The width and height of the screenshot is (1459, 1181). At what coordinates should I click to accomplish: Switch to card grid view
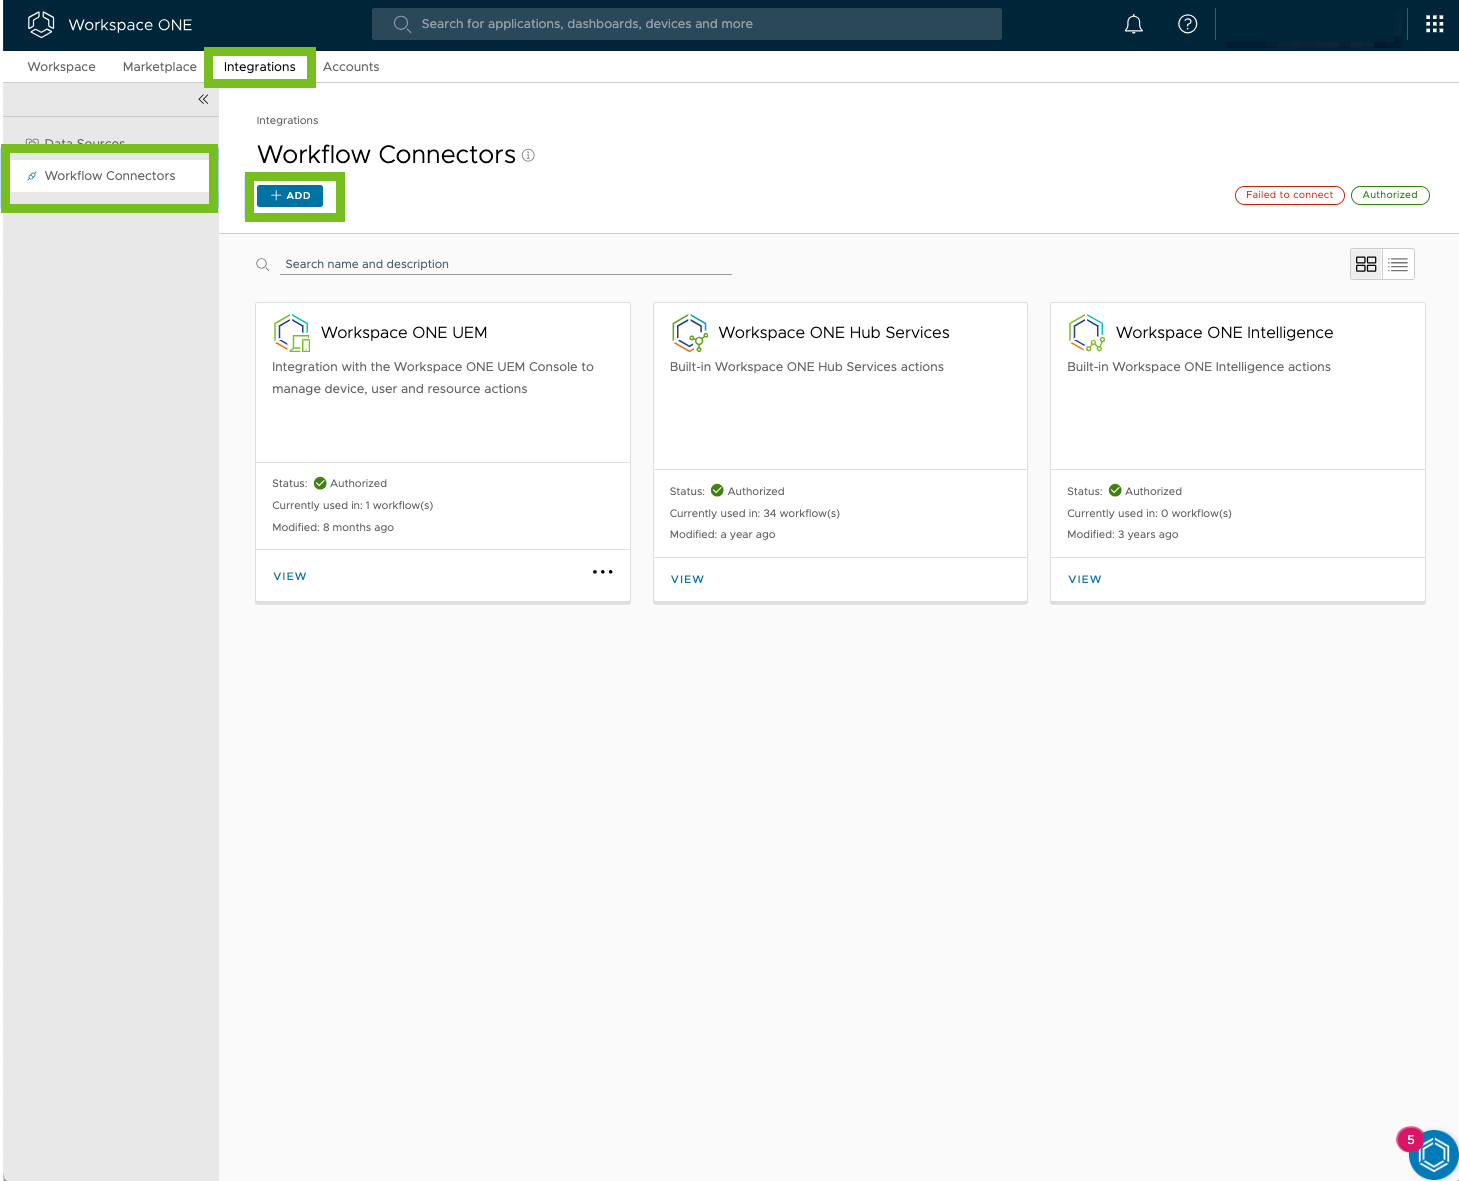1366,264
